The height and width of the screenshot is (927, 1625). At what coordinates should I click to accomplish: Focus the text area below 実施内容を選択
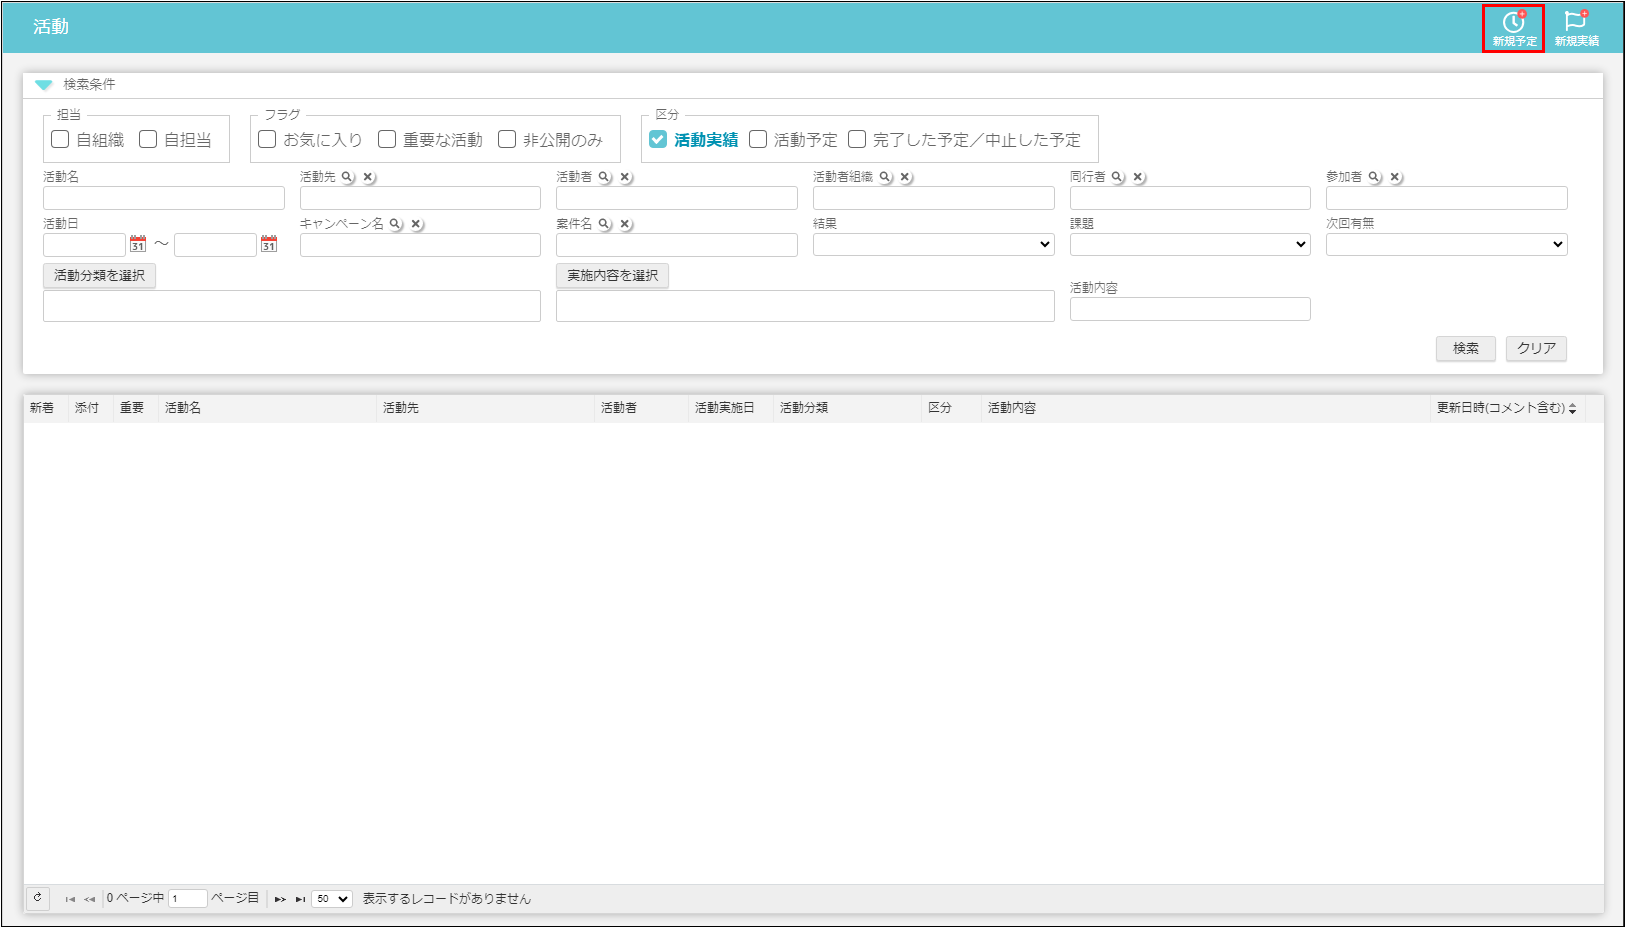(805, 306)
